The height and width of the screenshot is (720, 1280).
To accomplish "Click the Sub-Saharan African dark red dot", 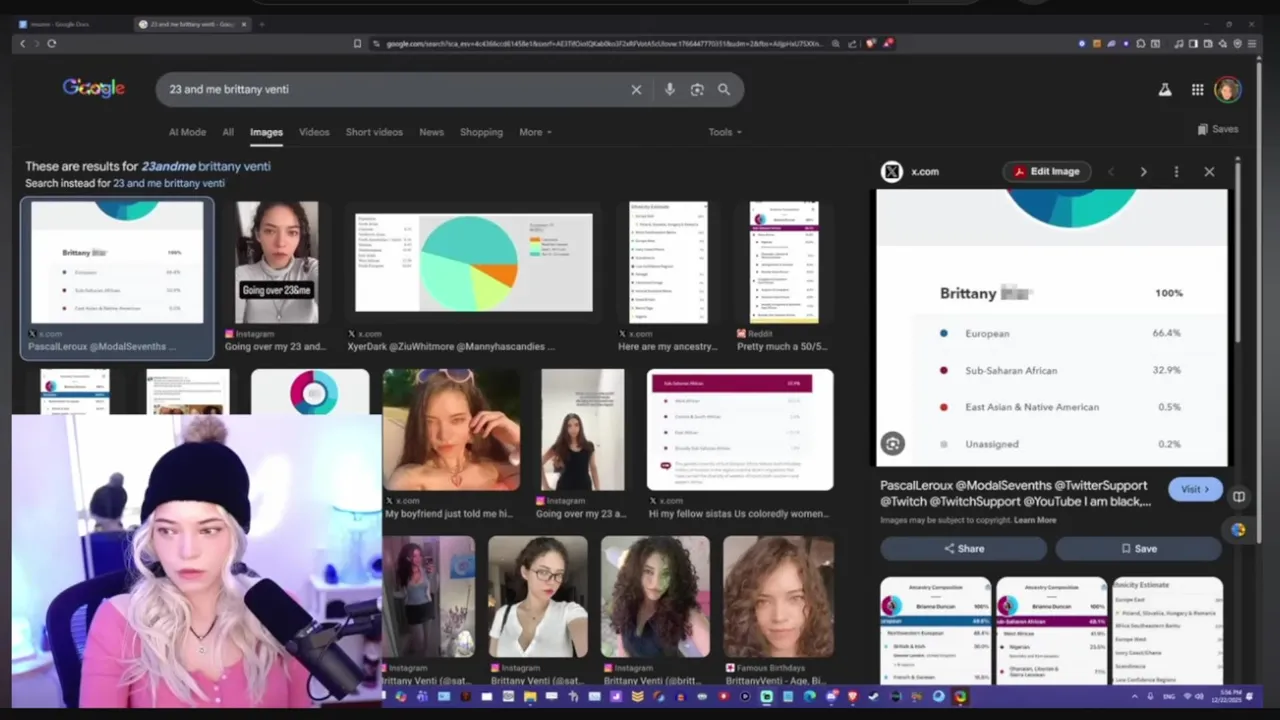I will [x=943, y=370].
